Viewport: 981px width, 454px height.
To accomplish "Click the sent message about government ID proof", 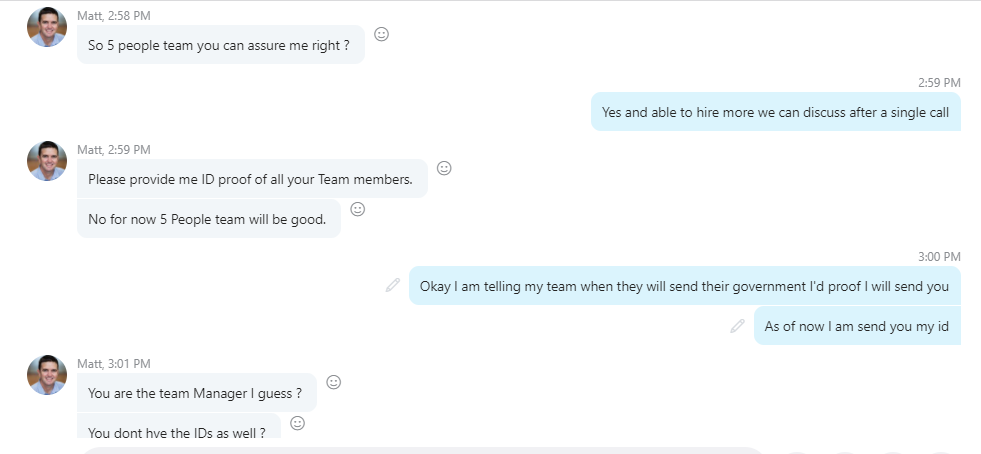I will pos(685,286).
